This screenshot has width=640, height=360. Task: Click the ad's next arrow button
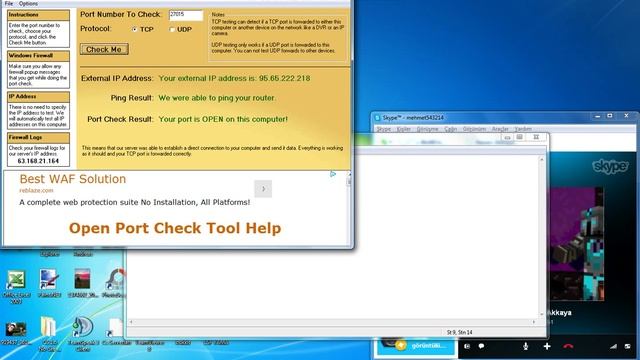click(263, 189)
